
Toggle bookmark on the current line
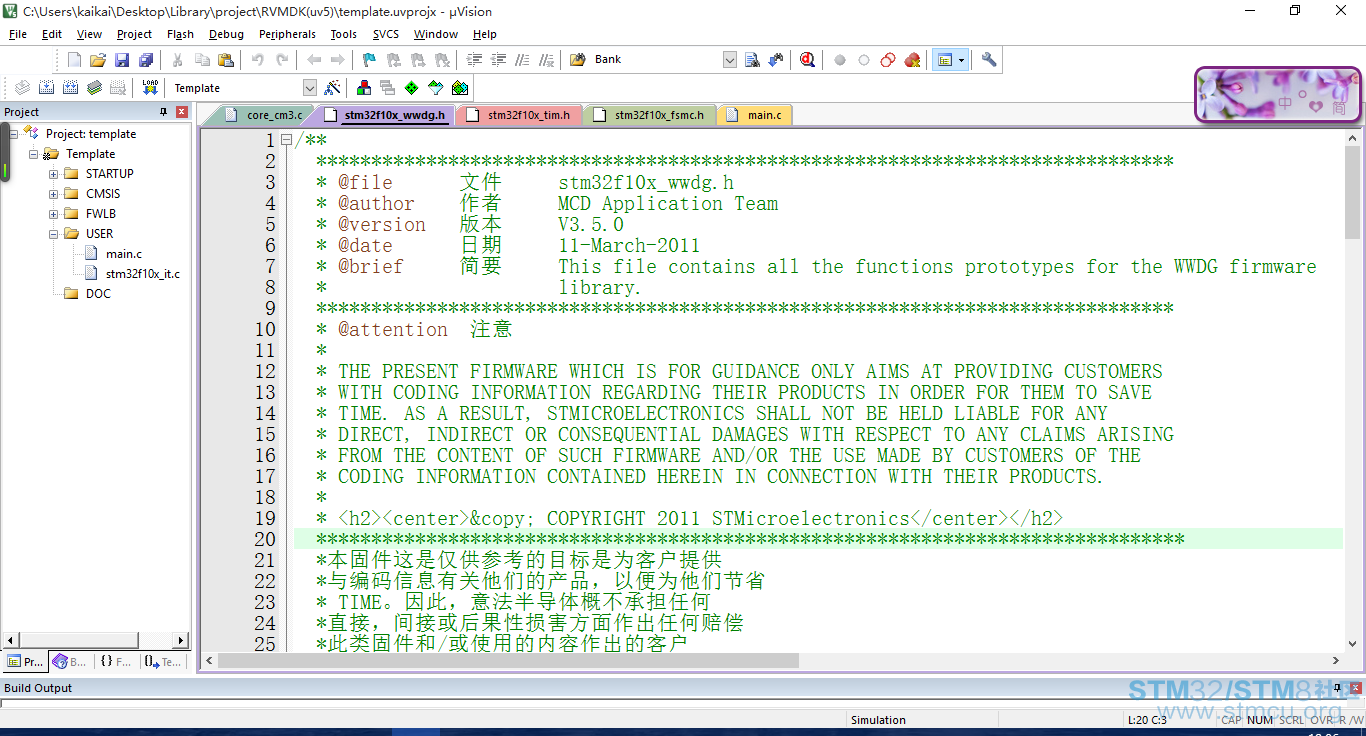coord(369,60)
